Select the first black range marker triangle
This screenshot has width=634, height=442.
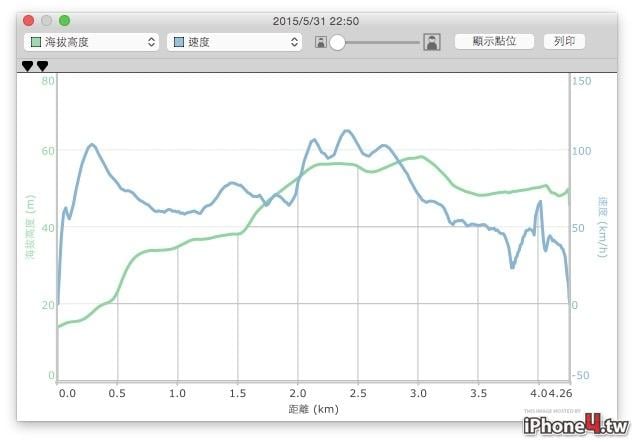click(x=27, y=66)
